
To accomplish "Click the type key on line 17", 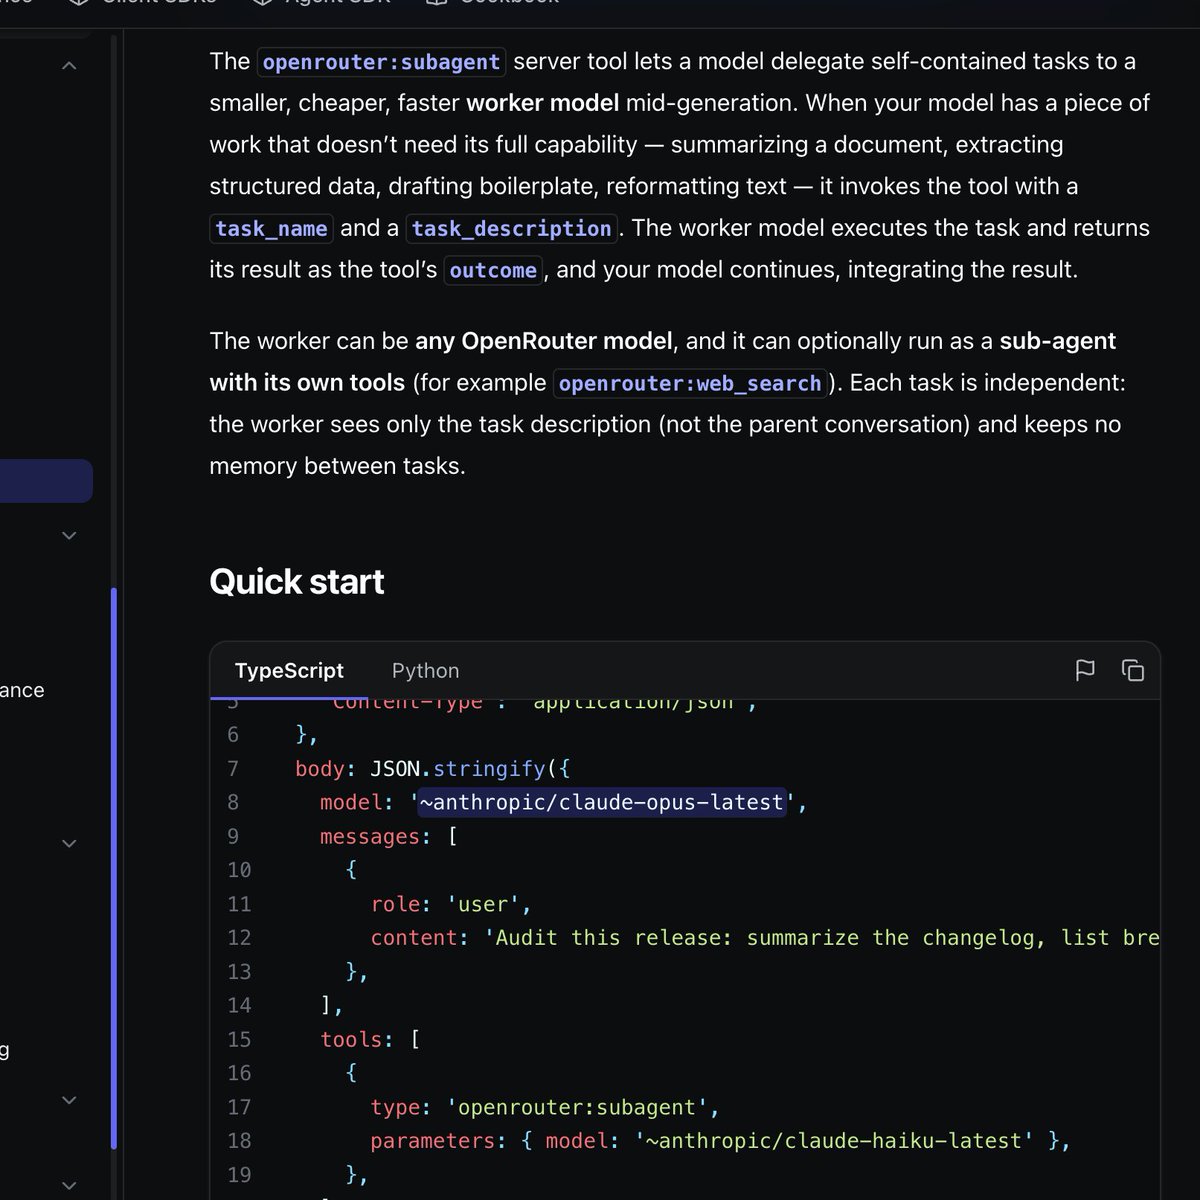I will click(395, 1108).
